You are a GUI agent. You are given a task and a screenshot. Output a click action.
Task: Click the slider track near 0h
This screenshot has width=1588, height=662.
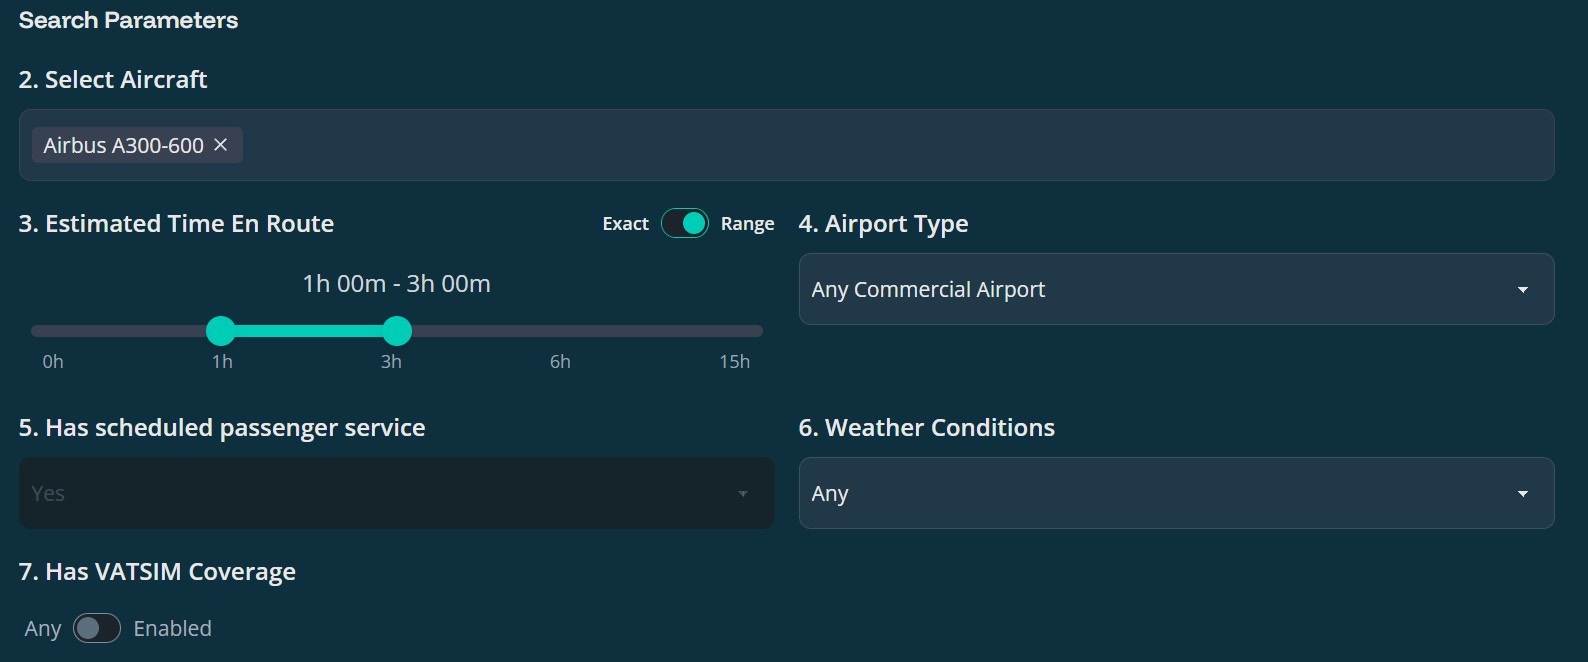[52, 331]
